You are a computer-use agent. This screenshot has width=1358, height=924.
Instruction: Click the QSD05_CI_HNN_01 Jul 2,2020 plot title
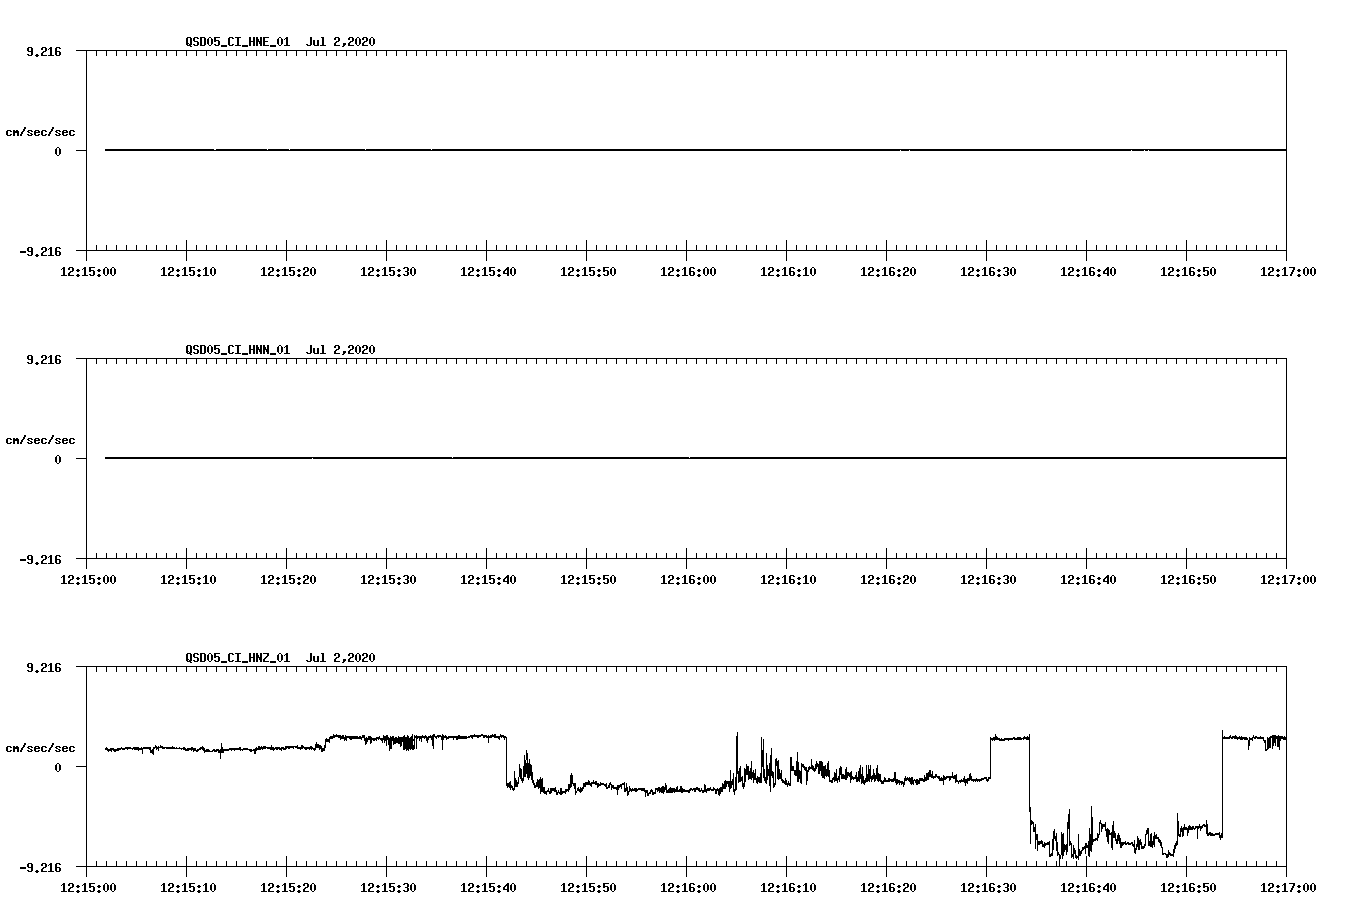[280, 349]
